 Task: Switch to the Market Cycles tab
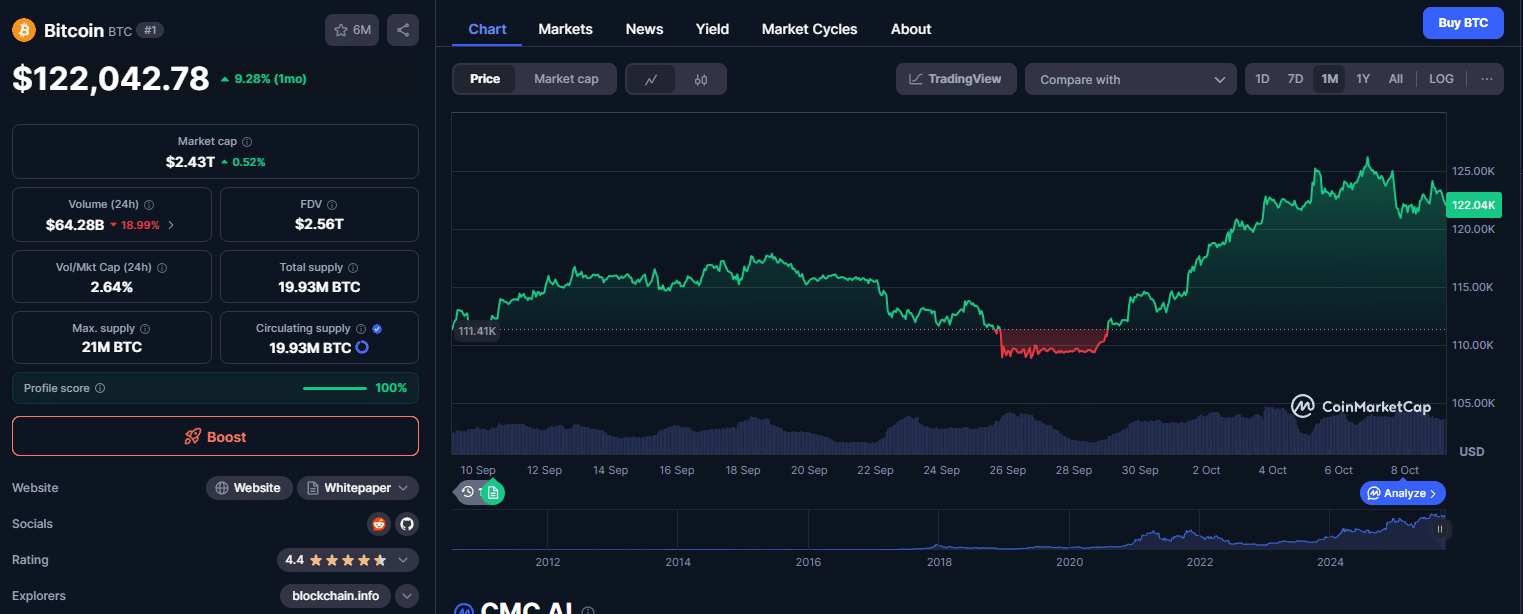(x=809, y=29)
